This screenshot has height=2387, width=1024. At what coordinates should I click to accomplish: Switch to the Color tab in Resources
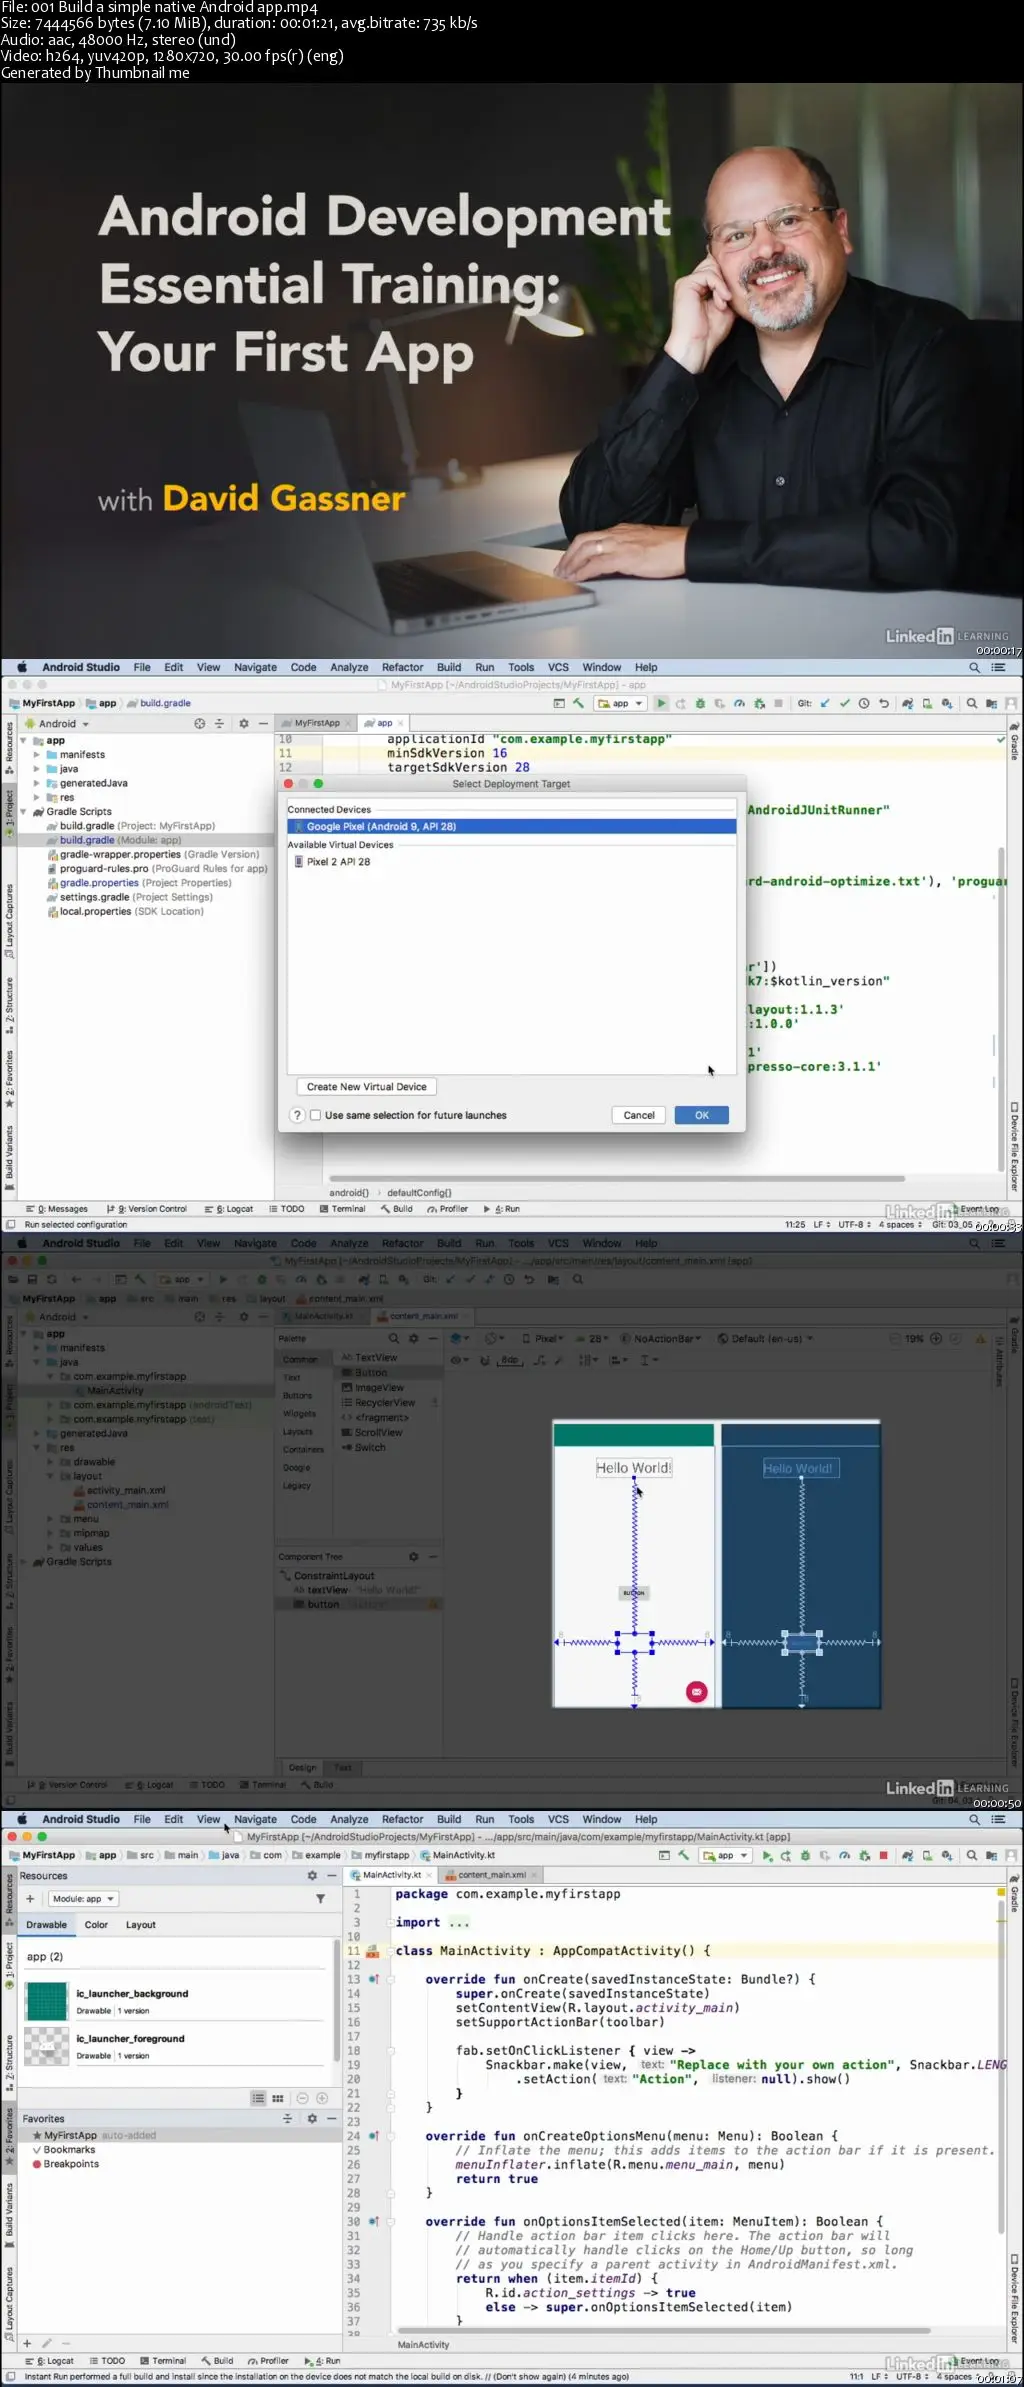[x=96, y=1924]
